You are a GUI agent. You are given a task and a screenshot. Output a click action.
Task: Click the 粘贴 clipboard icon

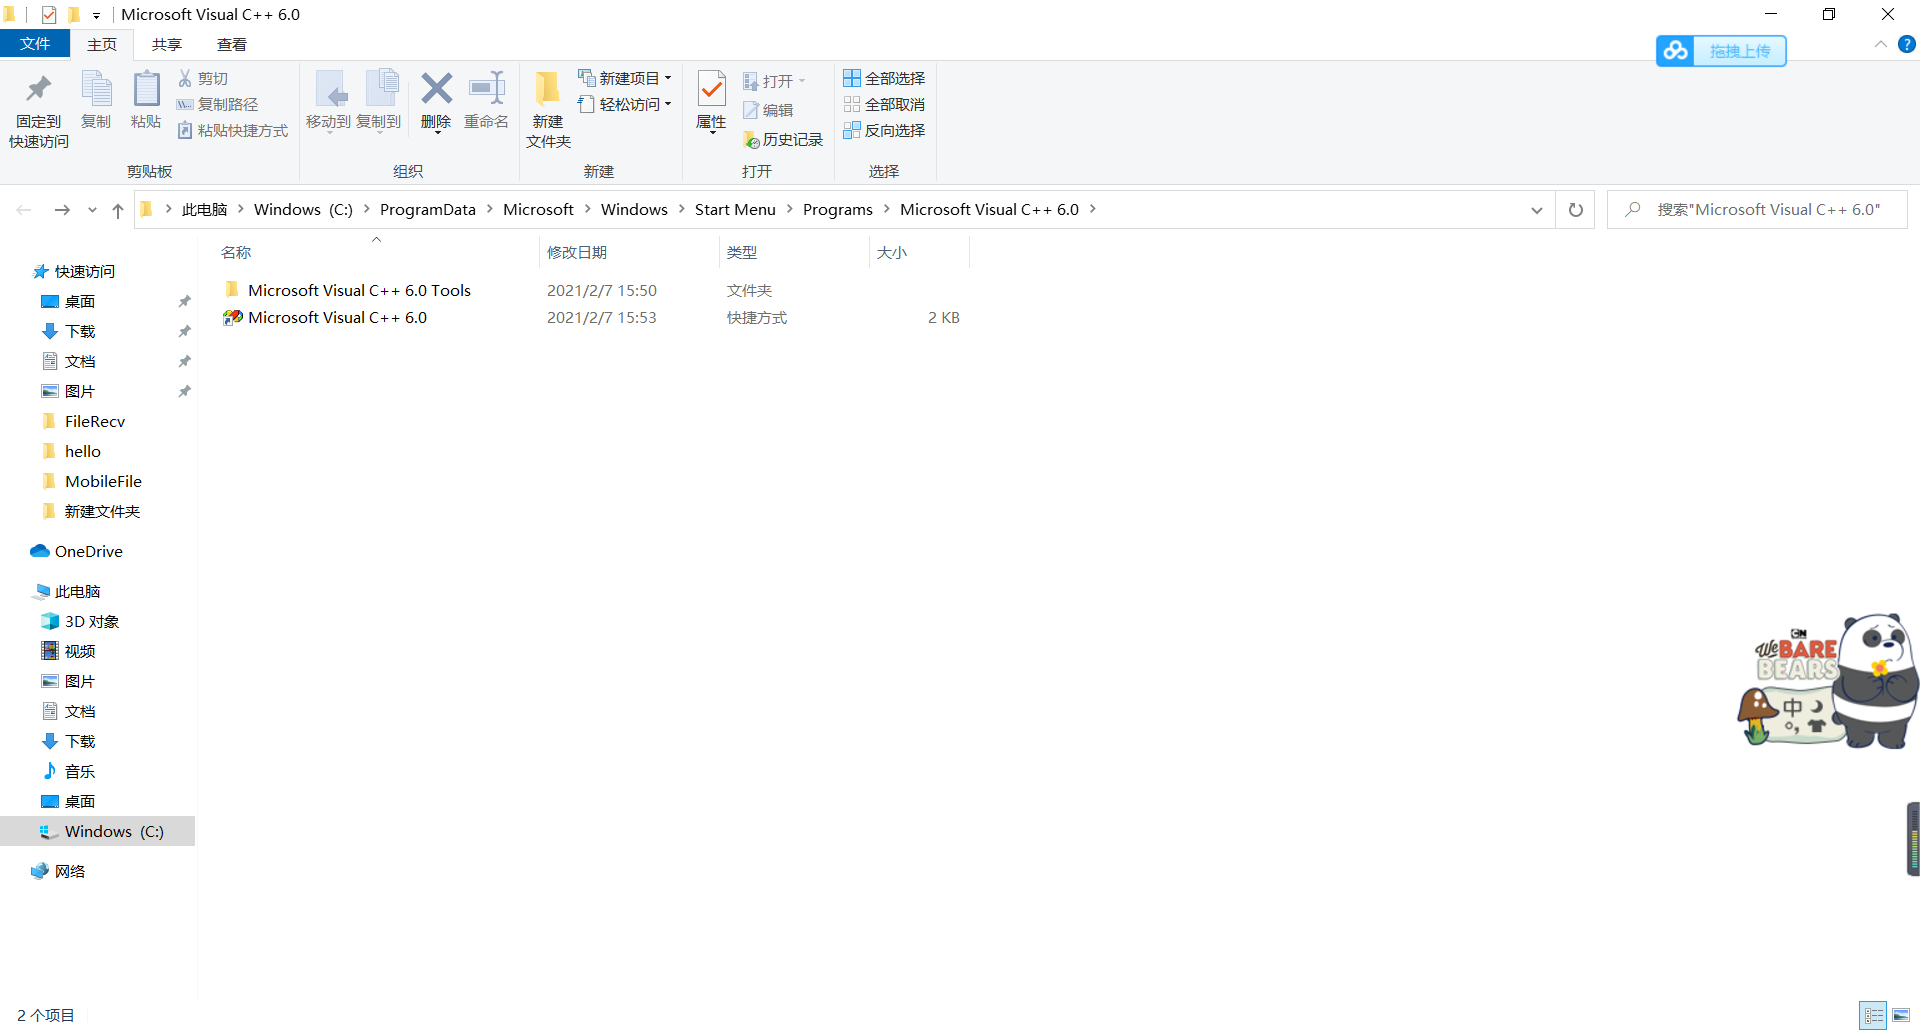146,88
